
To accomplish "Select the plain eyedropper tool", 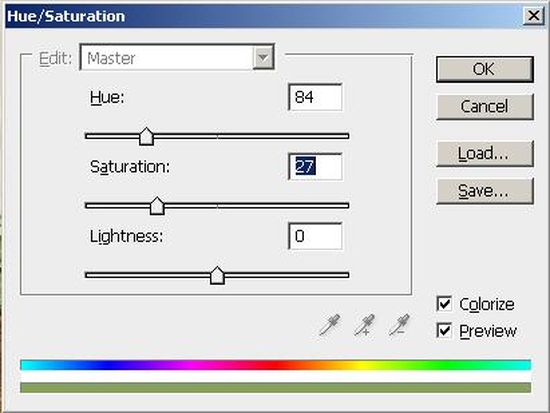I will coord(330,325).
